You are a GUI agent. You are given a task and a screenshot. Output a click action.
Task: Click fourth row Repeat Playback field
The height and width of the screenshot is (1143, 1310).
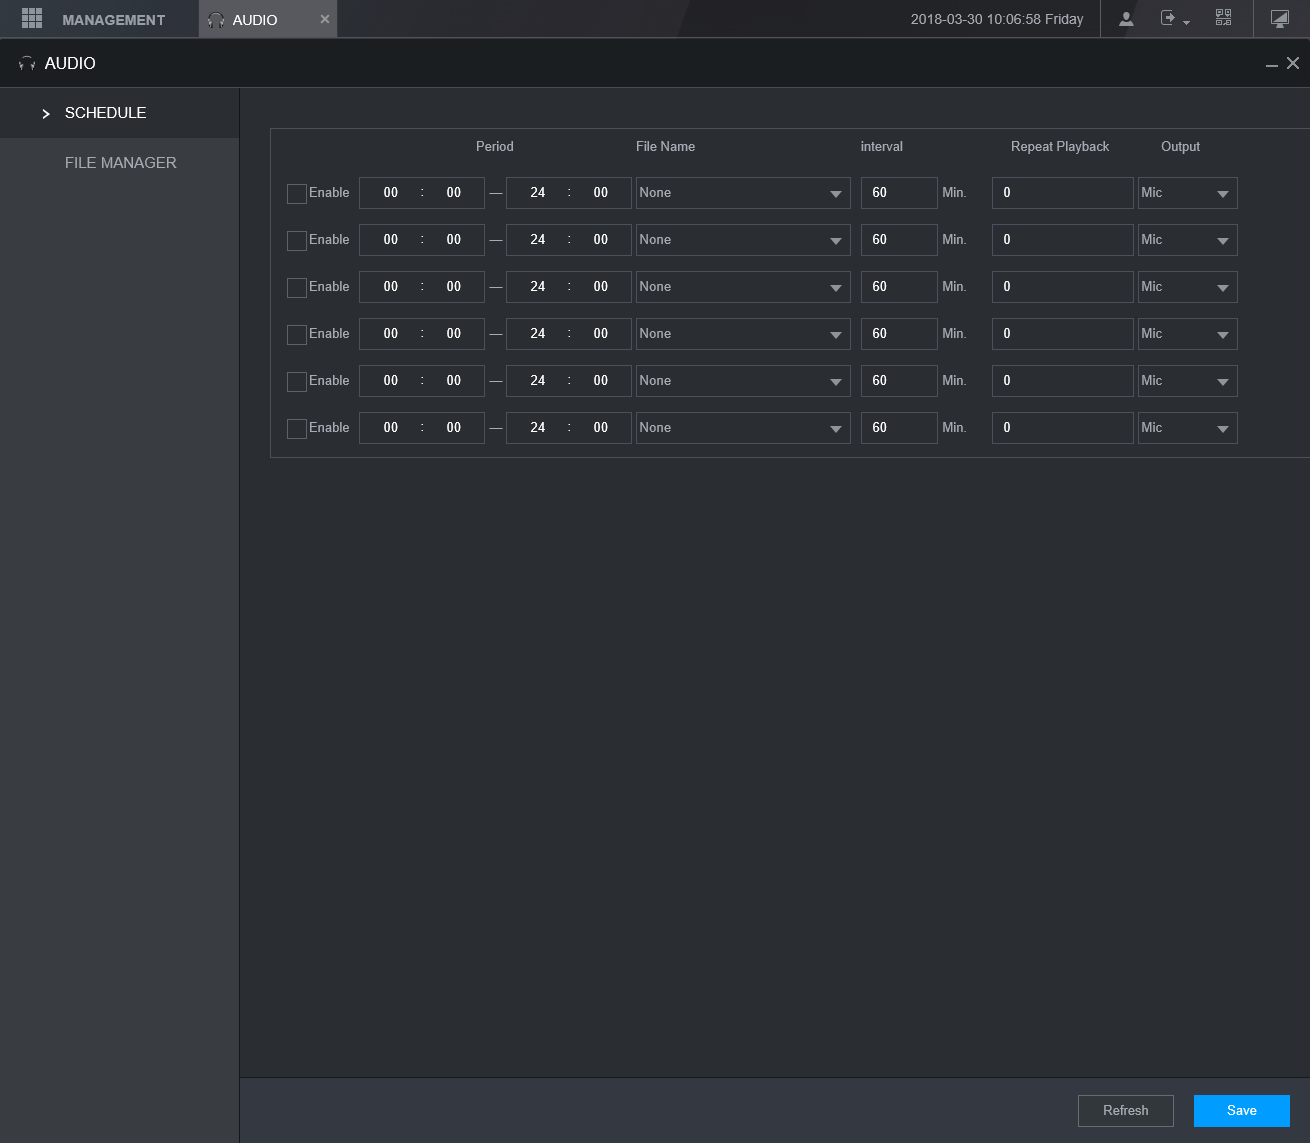(x=1063, y=334)
